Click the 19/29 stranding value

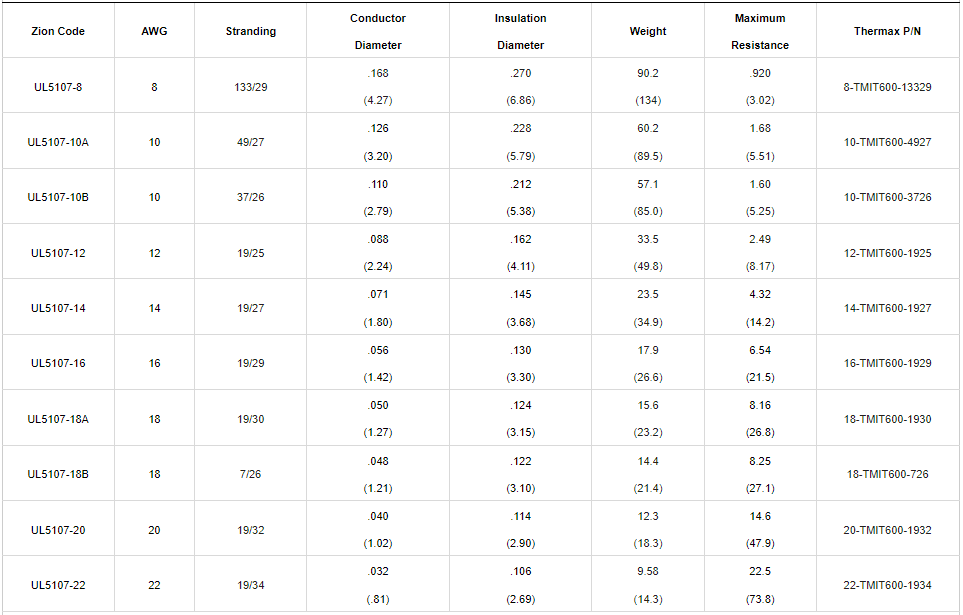250,363
